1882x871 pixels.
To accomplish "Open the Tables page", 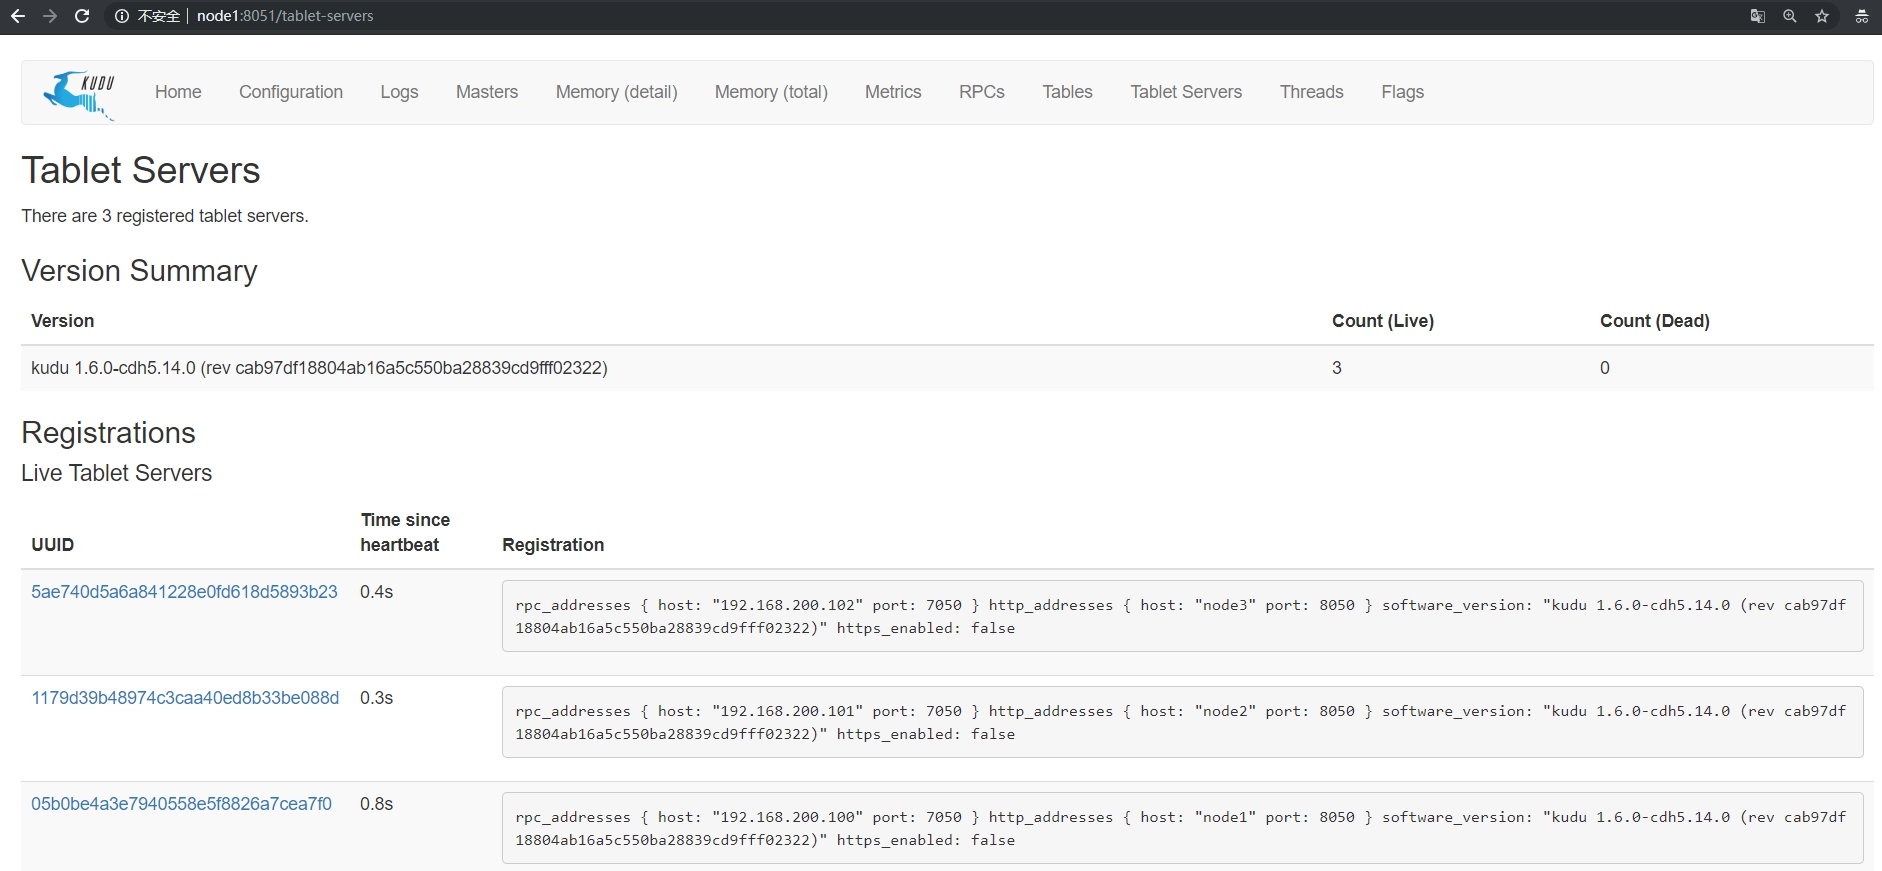I will [x=1067, y=92].
